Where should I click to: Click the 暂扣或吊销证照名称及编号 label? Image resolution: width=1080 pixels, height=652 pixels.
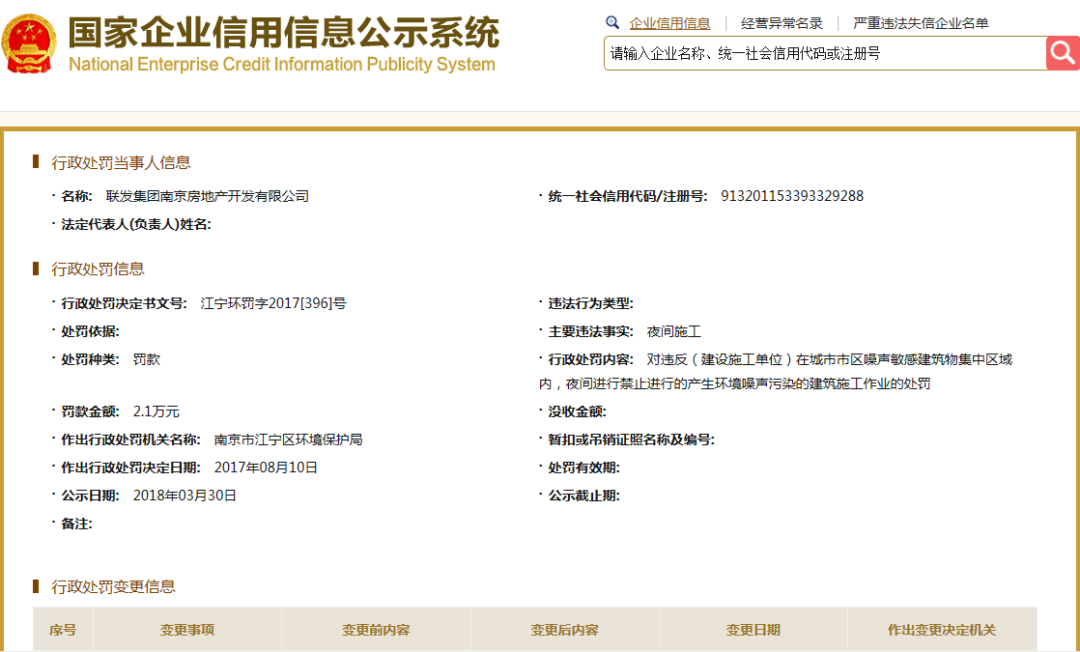coord(631,440)
